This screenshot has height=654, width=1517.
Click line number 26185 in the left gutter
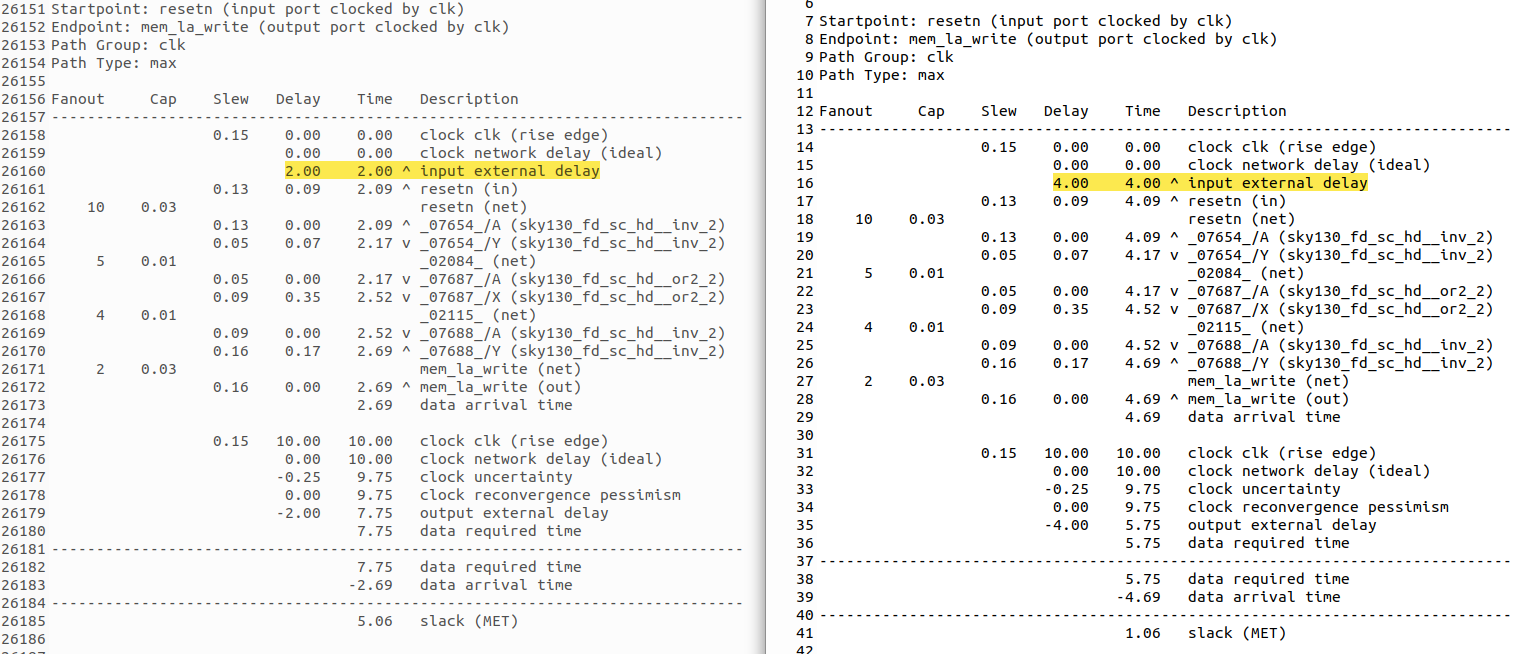(23, 621)
